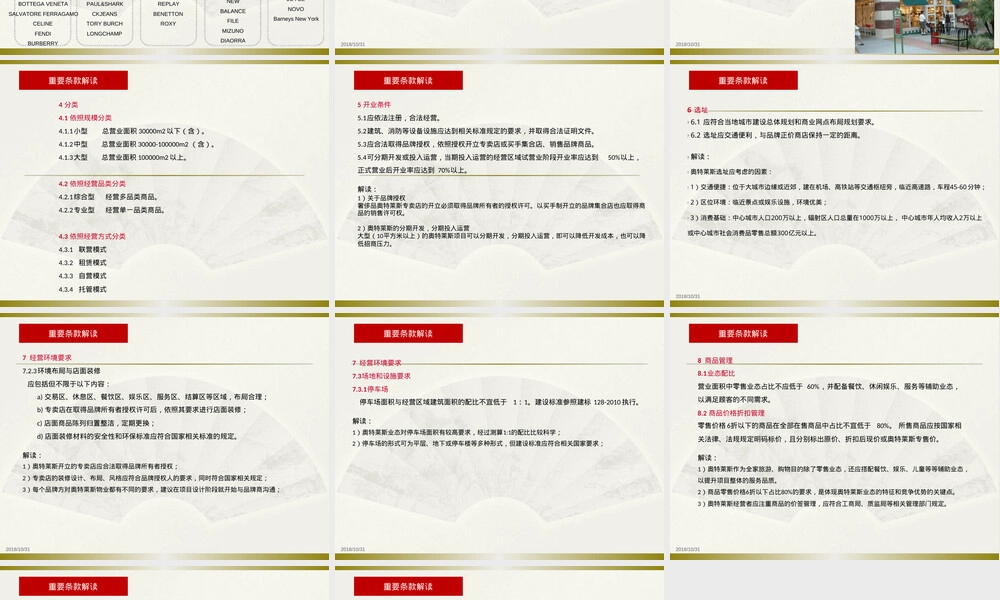
Task: Click the '5.3应合法取得品牌授权' line
Action: tap(477, 145)
